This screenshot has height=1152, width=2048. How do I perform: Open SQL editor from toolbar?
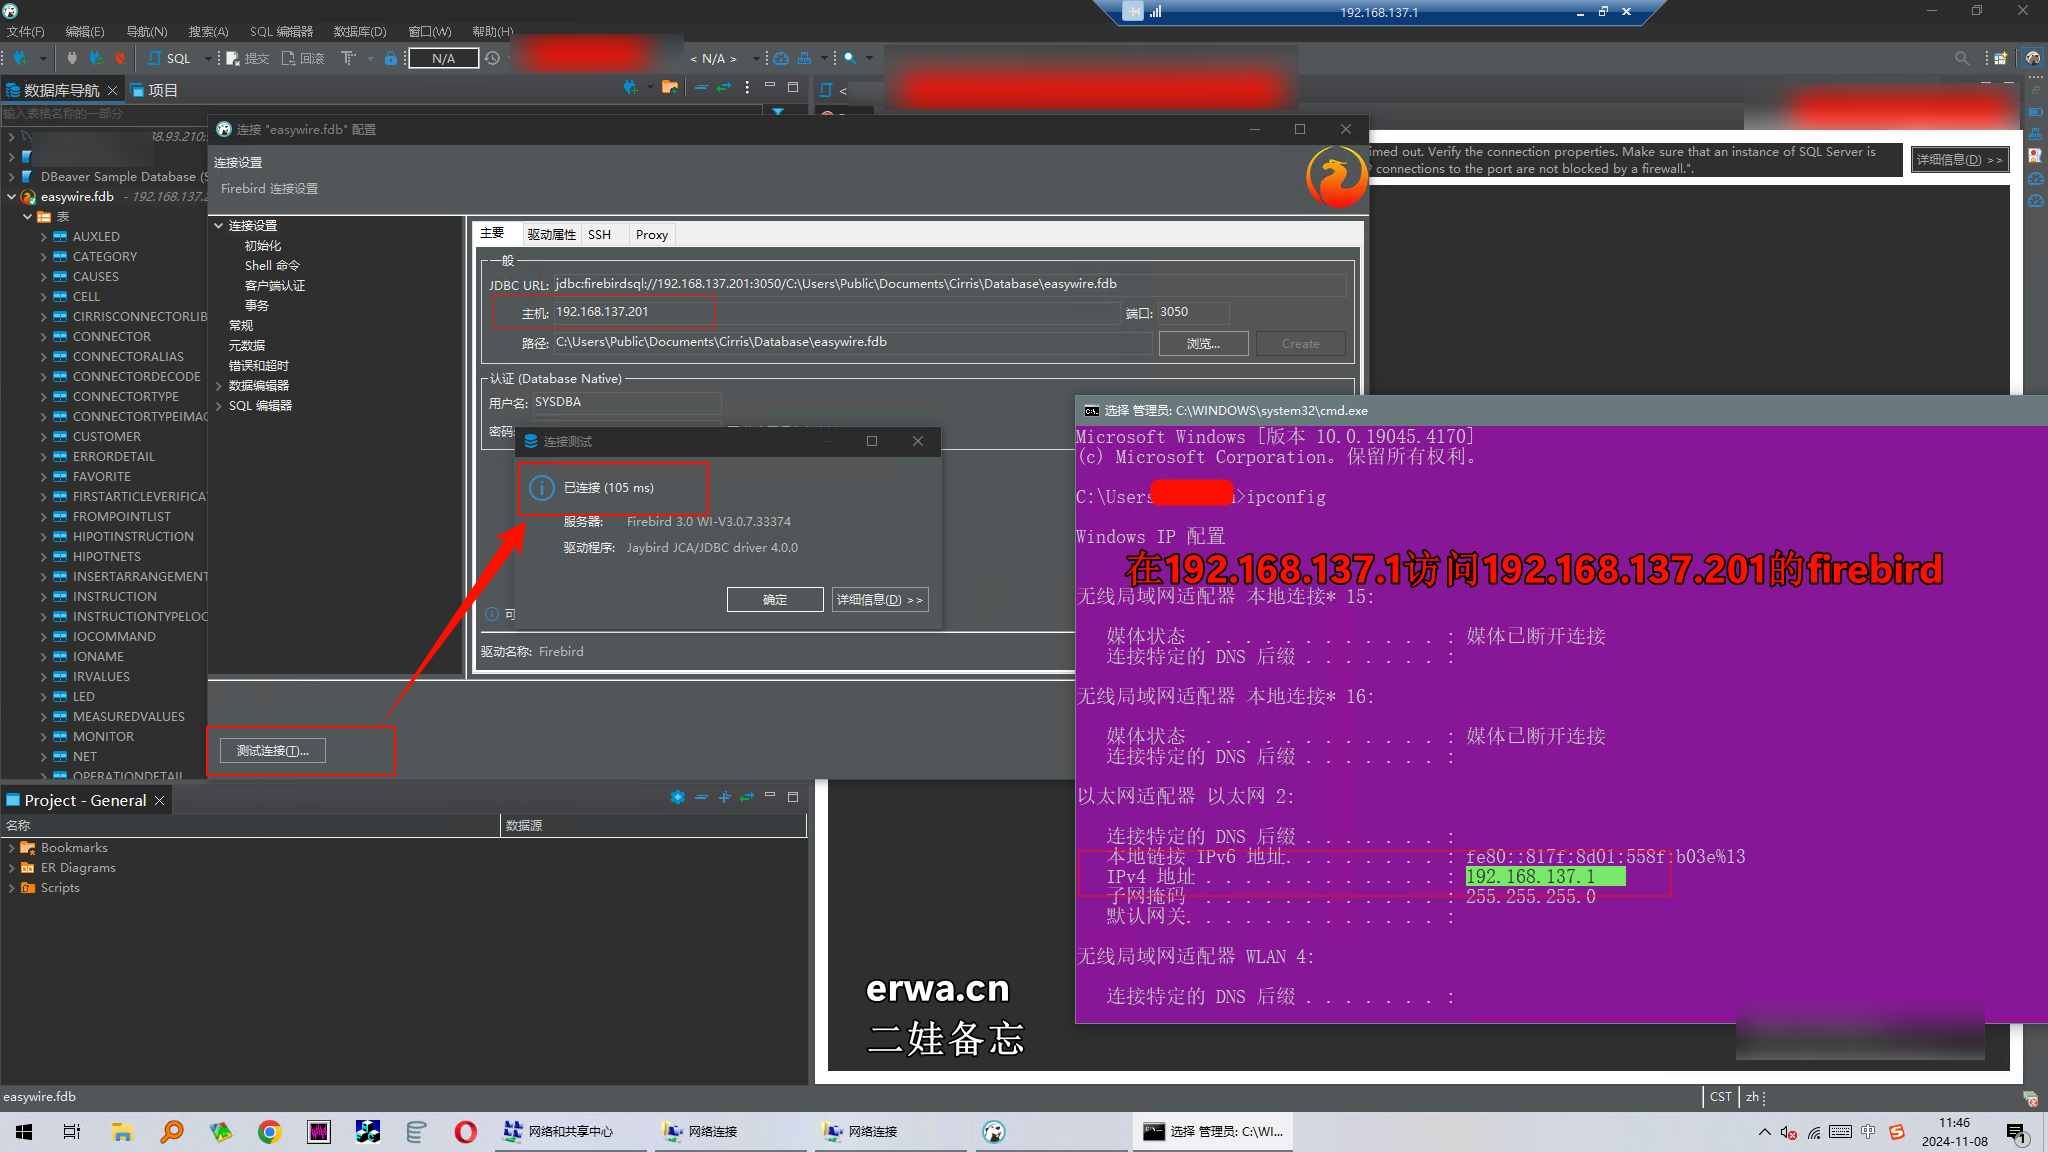170,58
